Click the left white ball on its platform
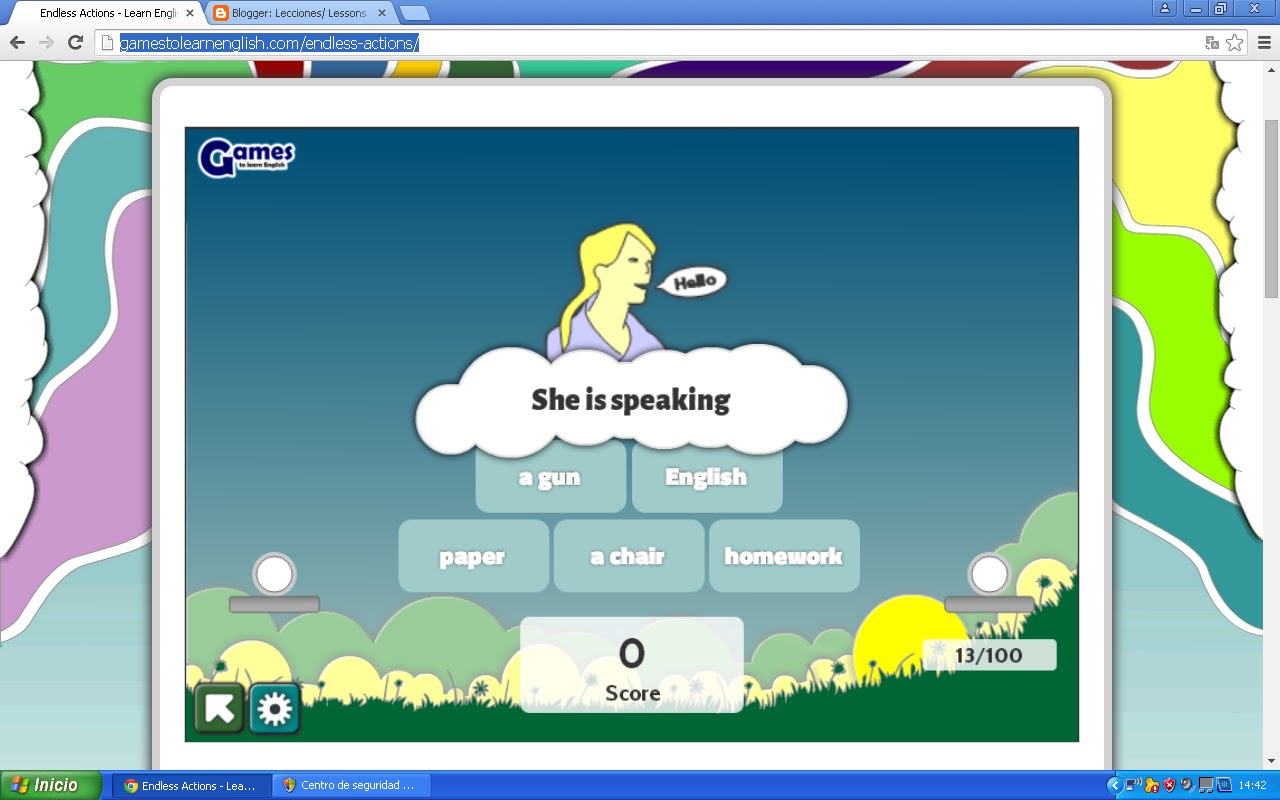The width and height of the screenshot is (1280, 800). [x=272, y=574]
